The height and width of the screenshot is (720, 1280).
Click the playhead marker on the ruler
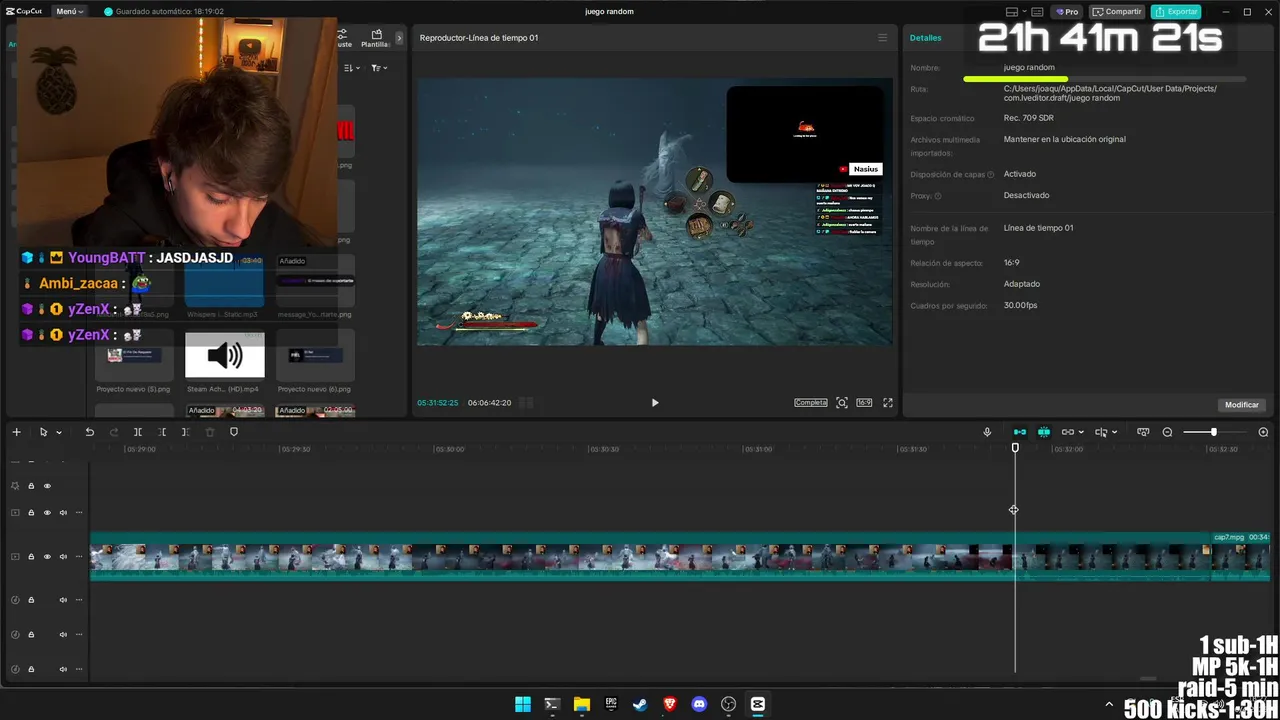click(1015, 448)
